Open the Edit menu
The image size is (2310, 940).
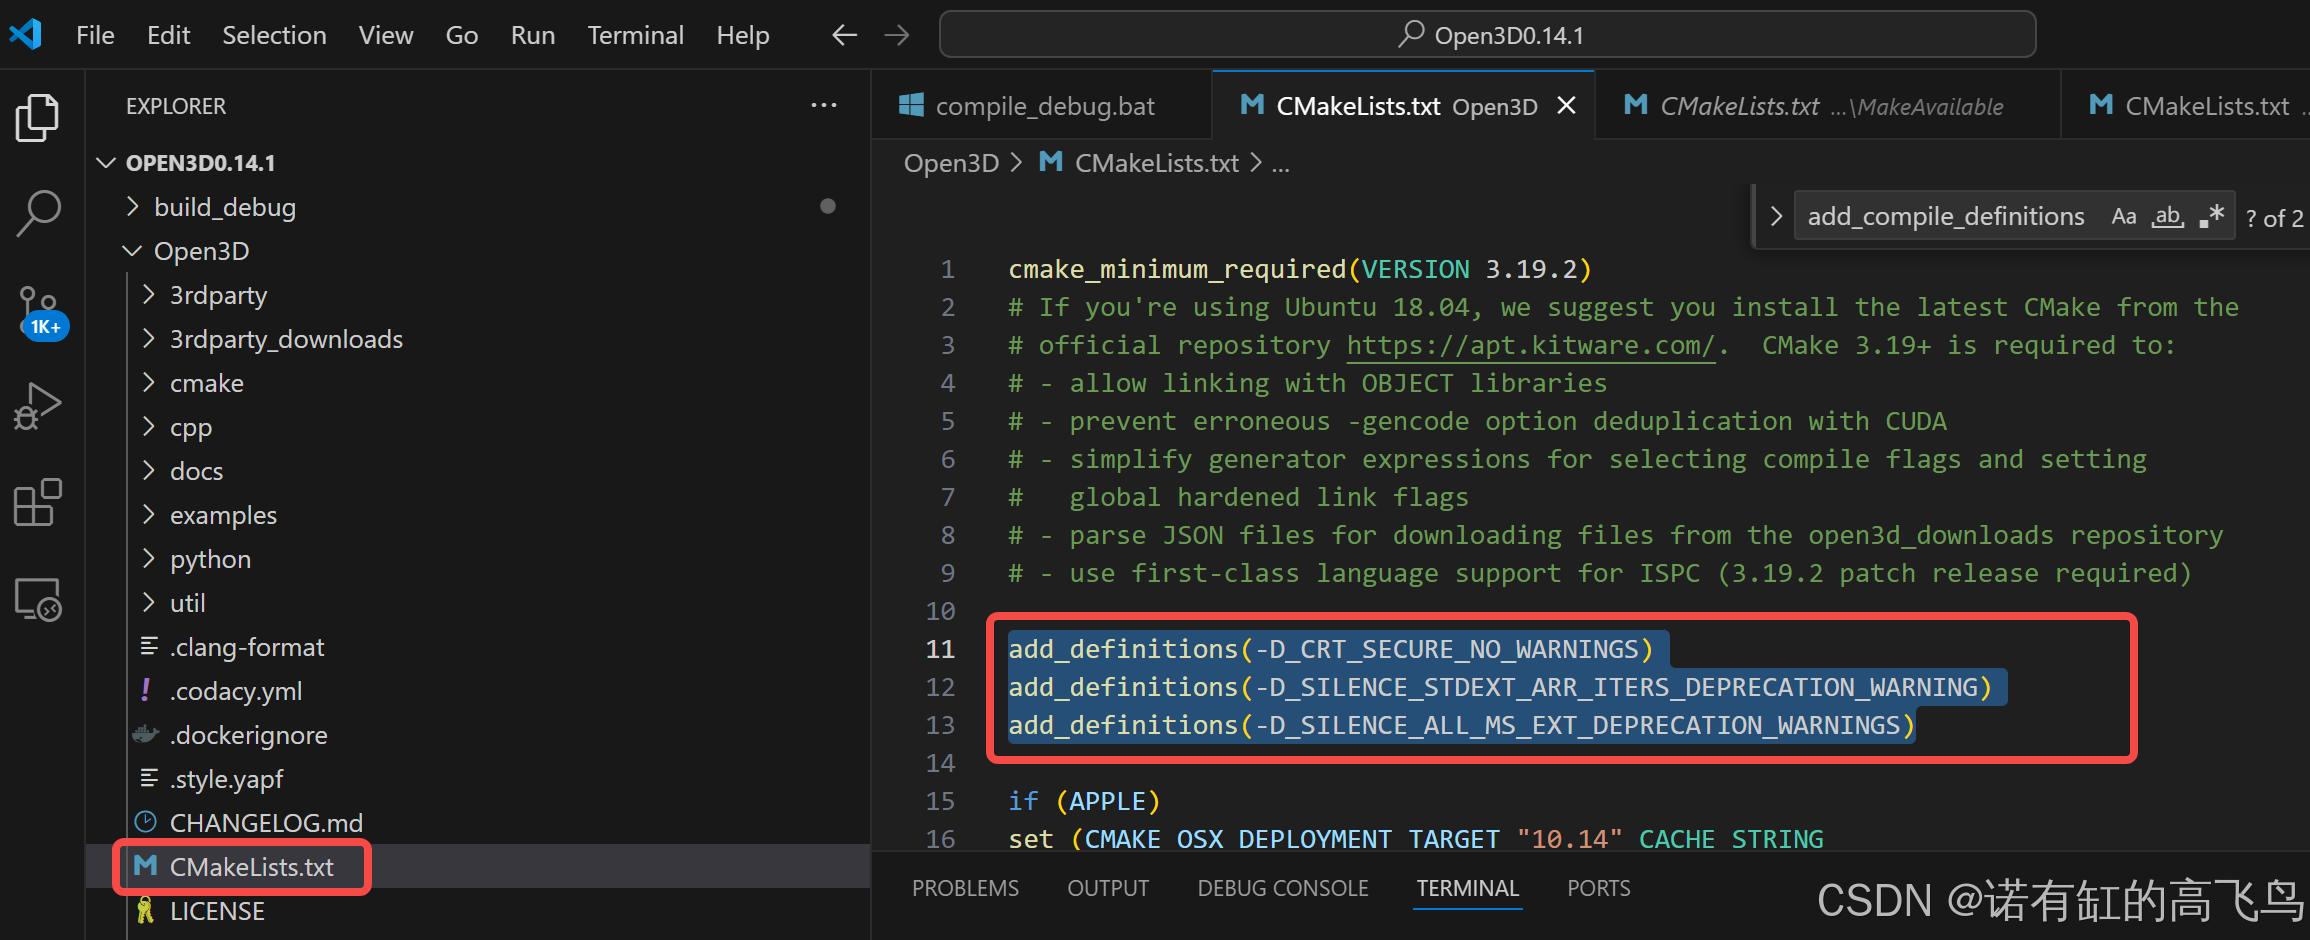pos(168,35)
